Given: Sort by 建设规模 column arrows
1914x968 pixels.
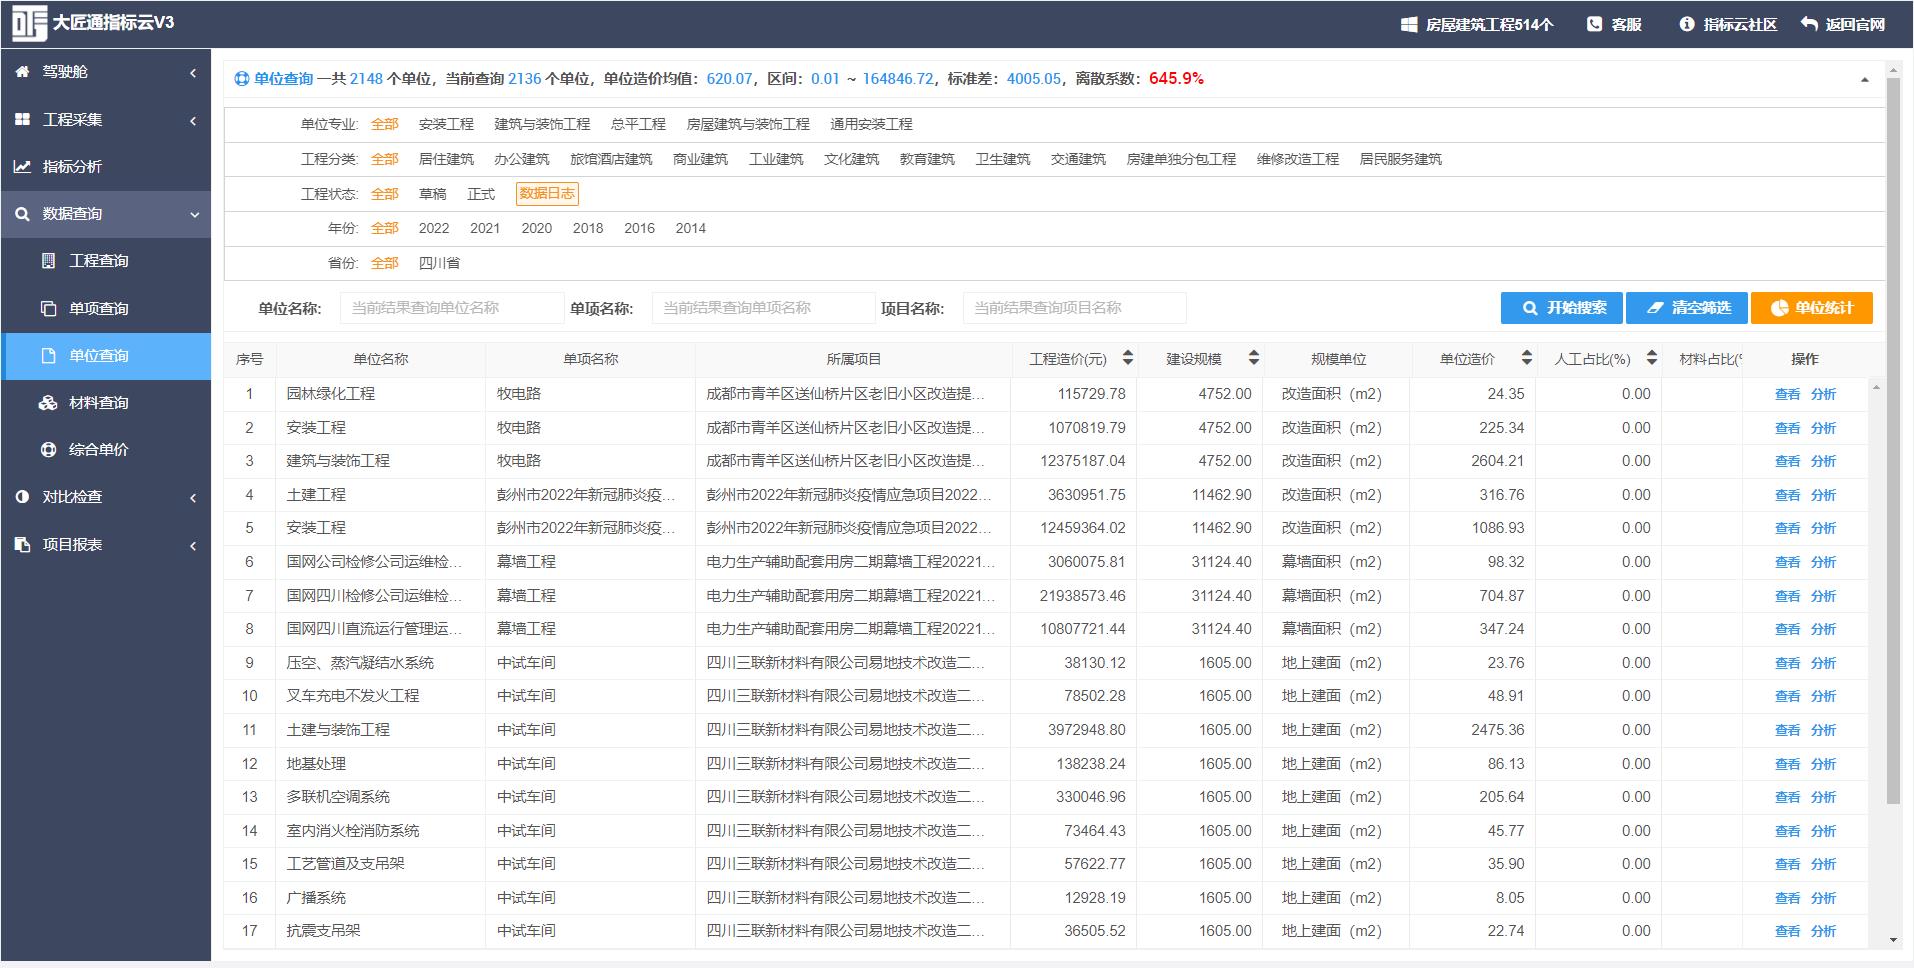Looking at the screenshot, I should click(x=1254, y=358).
